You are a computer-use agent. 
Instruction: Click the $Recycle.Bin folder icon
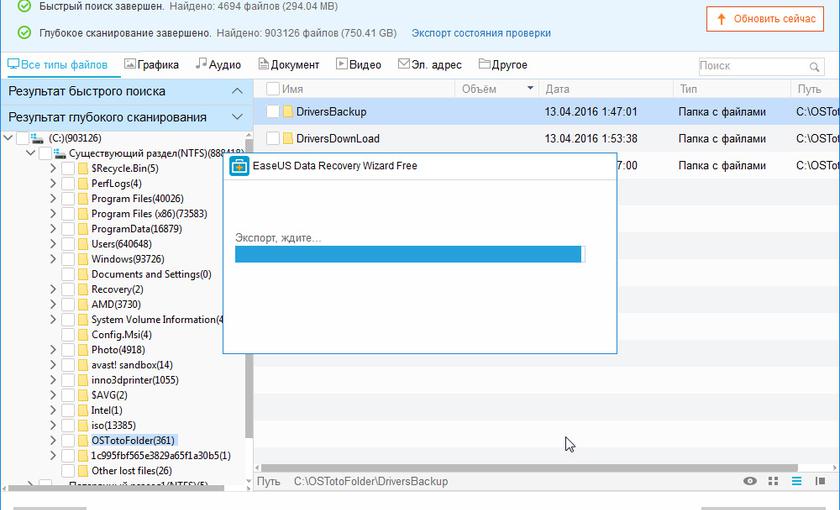(82, 168)
